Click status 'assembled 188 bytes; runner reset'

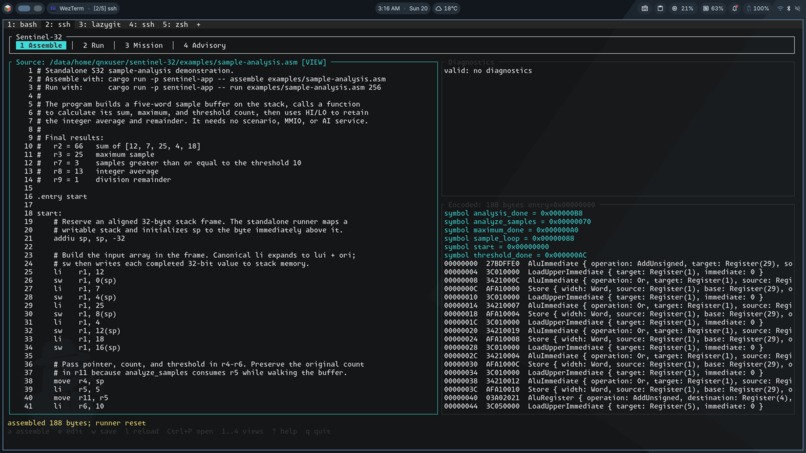coord(77,423)
